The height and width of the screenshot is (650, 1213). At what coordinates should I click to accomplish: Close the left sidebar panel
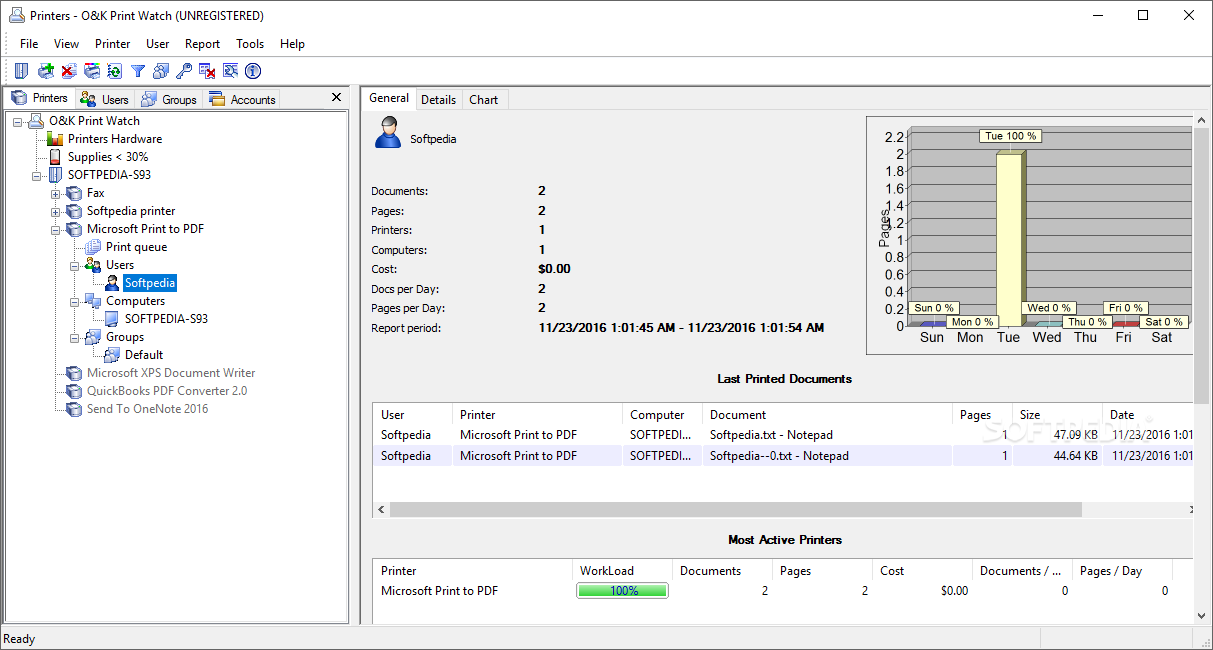pos(337,97)
